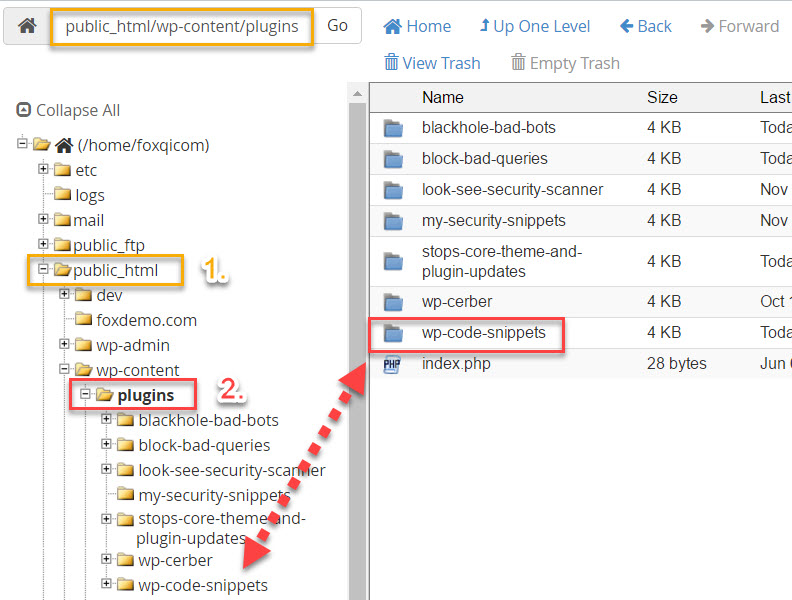Viewport: 792px width, 600px height.
Task: Sort by the Size column header
Action: pos(662,97)
